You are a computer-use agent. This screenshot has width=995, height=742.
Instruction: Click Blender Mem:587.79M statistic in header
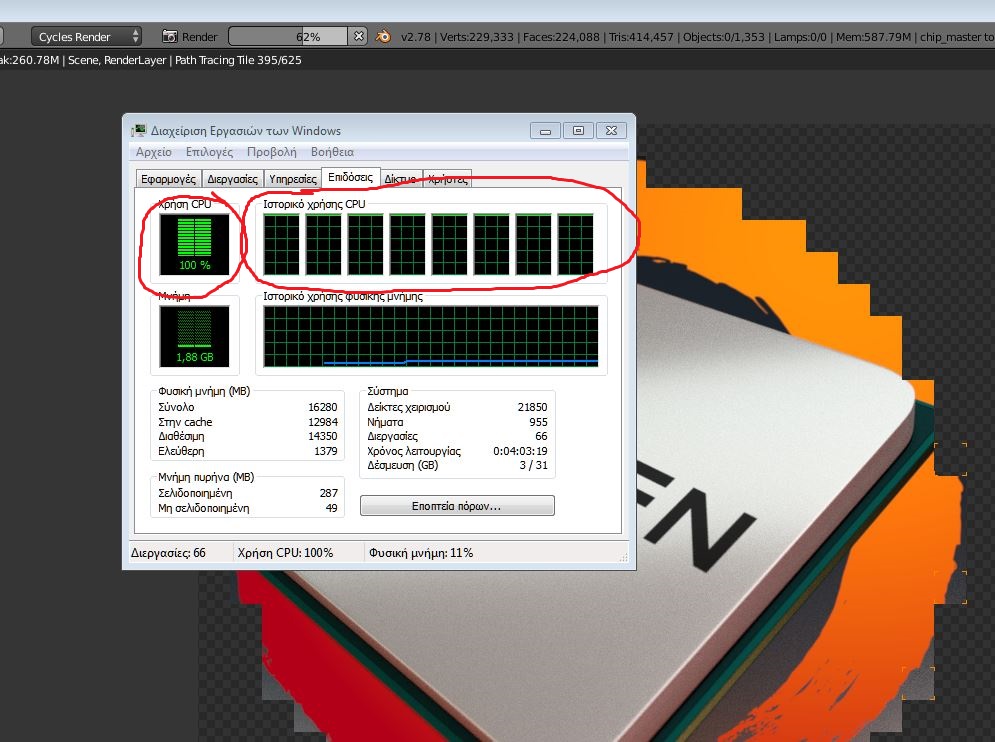[x=873, y=37]
